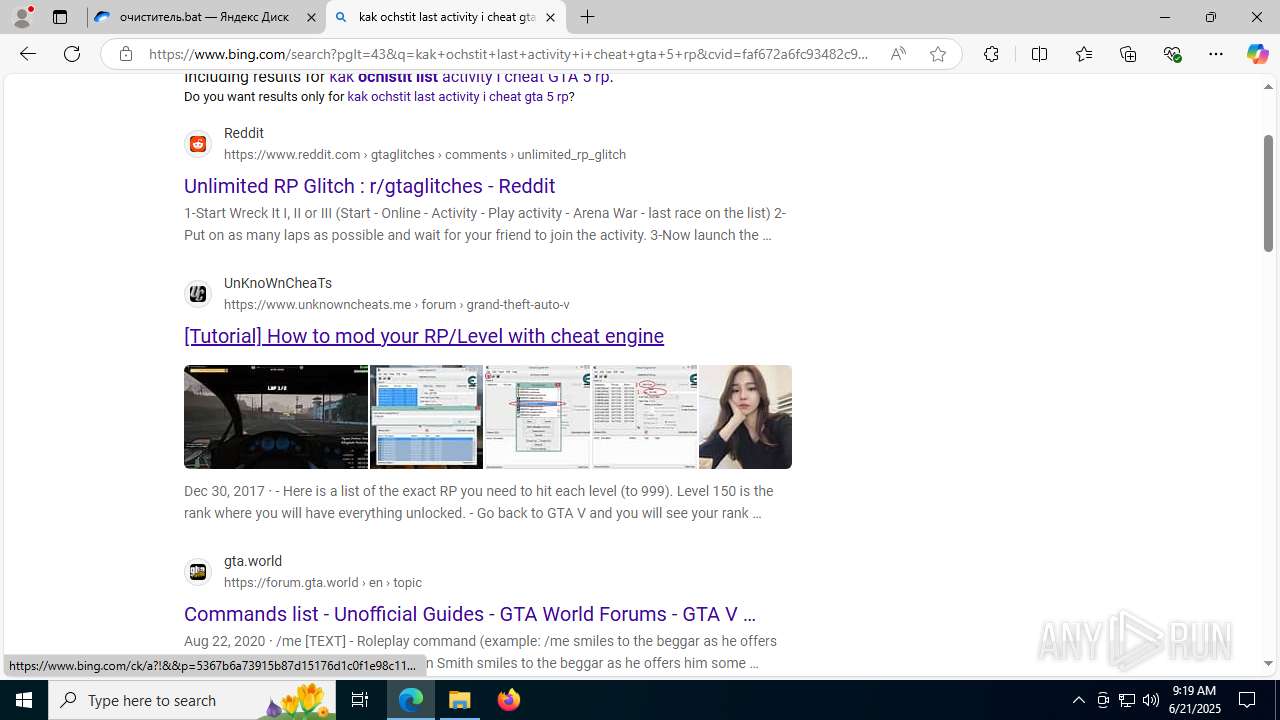Screen dimensions: 1280x720
Task: Go back to the previous page
Action: coord(27,54)
